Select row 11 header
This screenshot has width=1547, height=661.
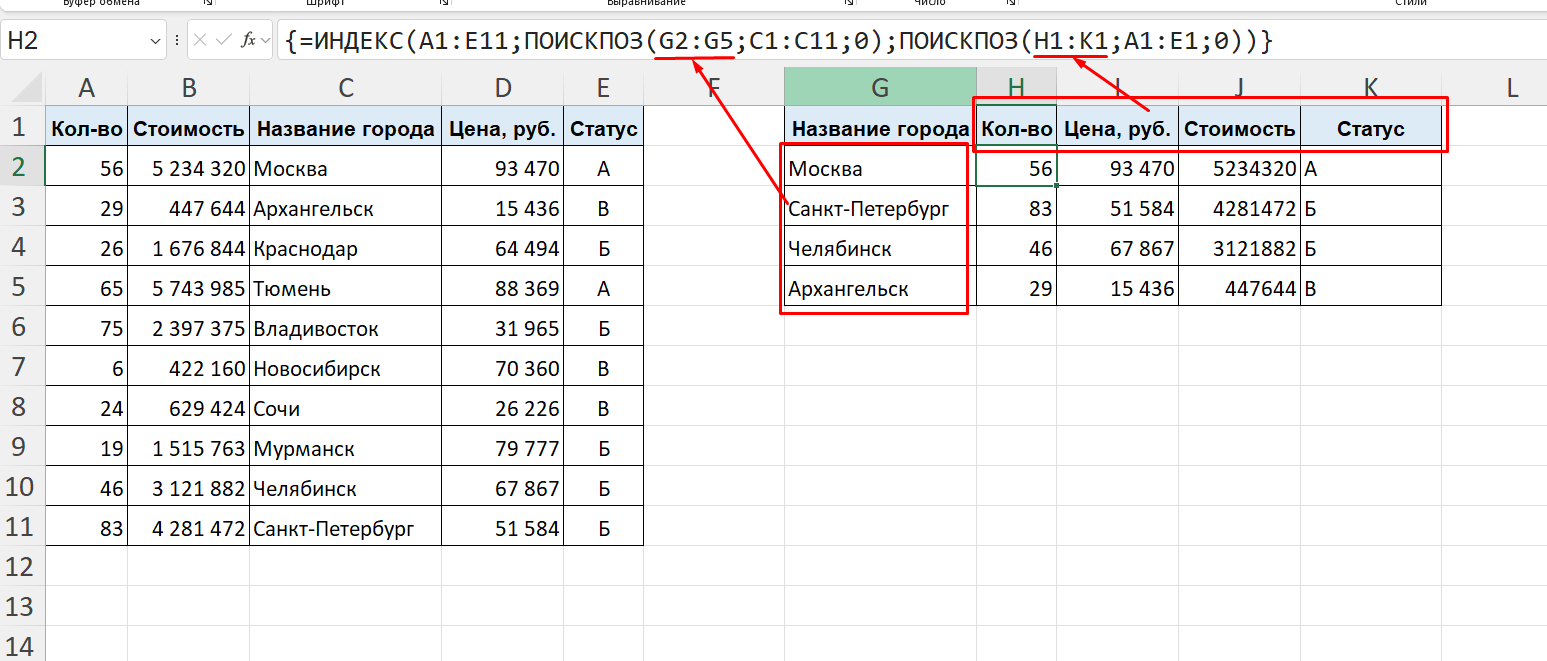click(22, 527)
